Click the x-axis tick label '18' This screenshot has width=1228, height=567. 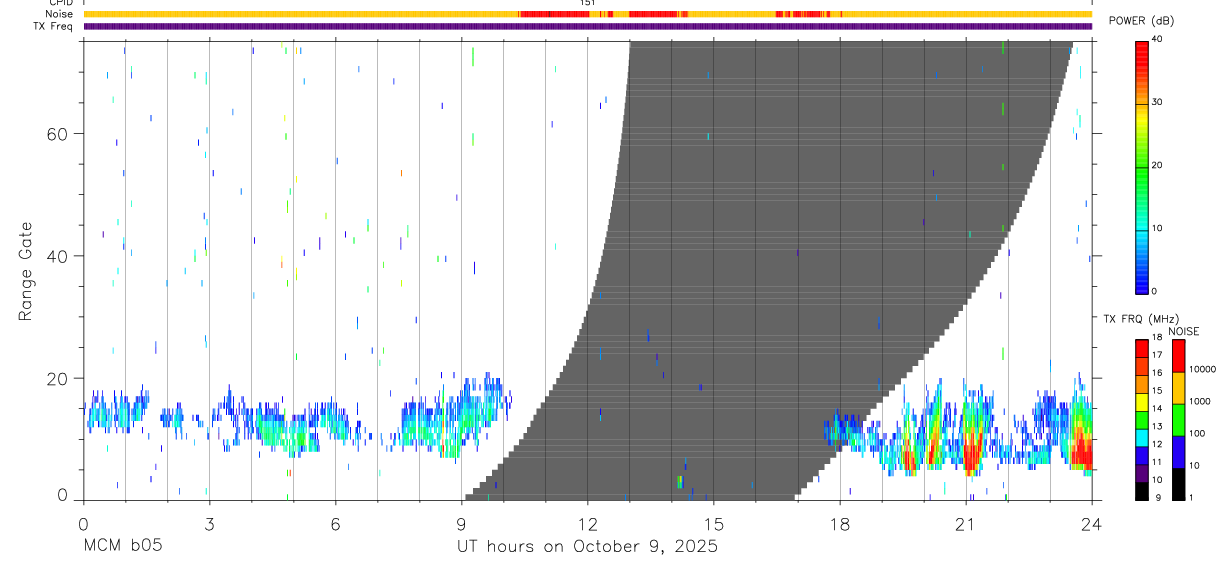point(839,523)
